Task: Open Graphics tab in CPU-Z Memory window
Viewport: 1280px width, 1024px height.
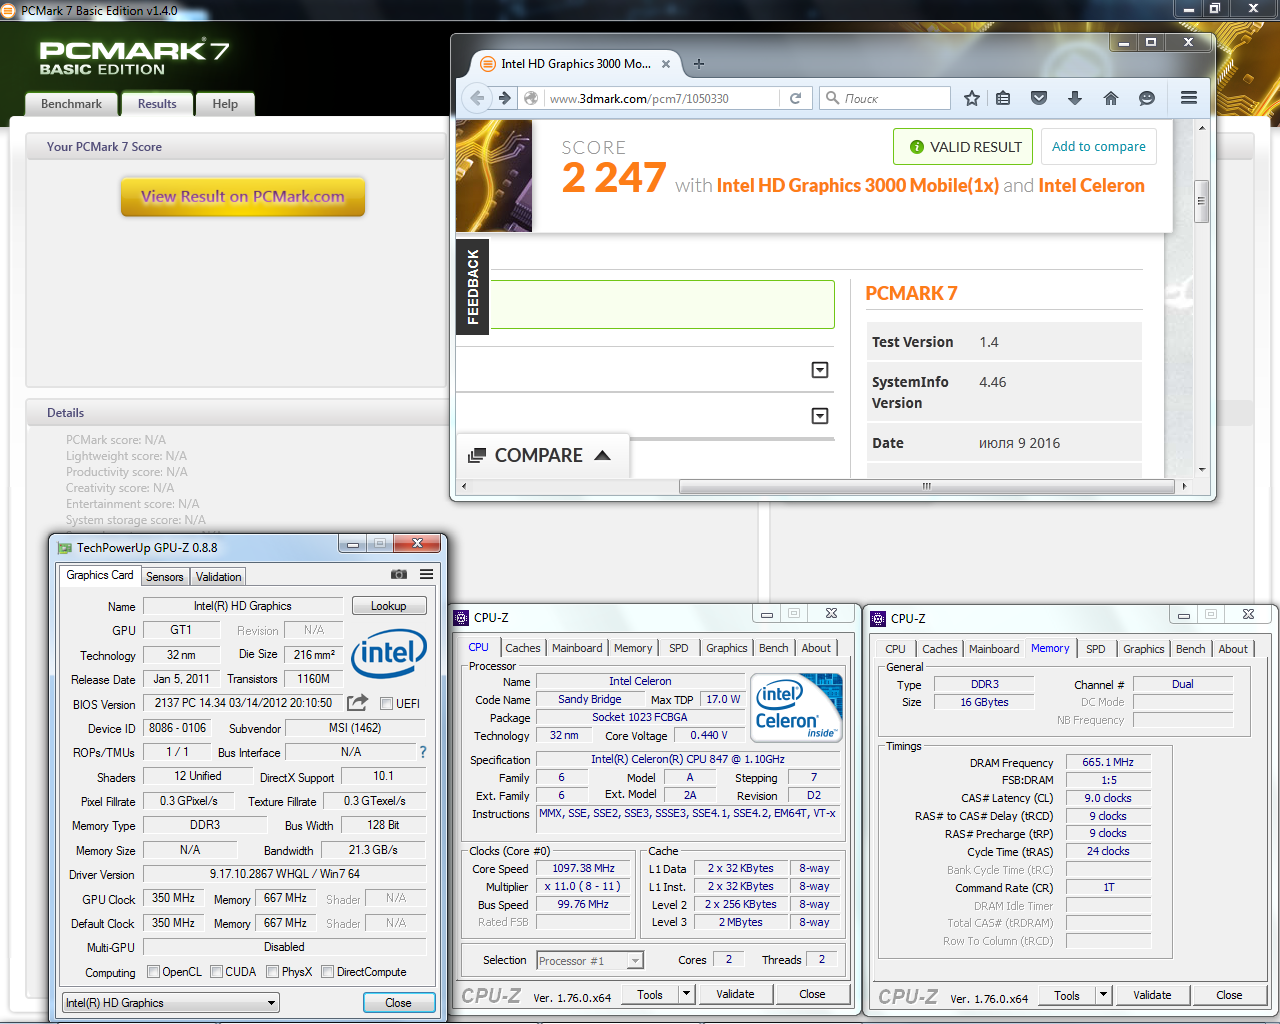Action: [x=1143, y=649]
